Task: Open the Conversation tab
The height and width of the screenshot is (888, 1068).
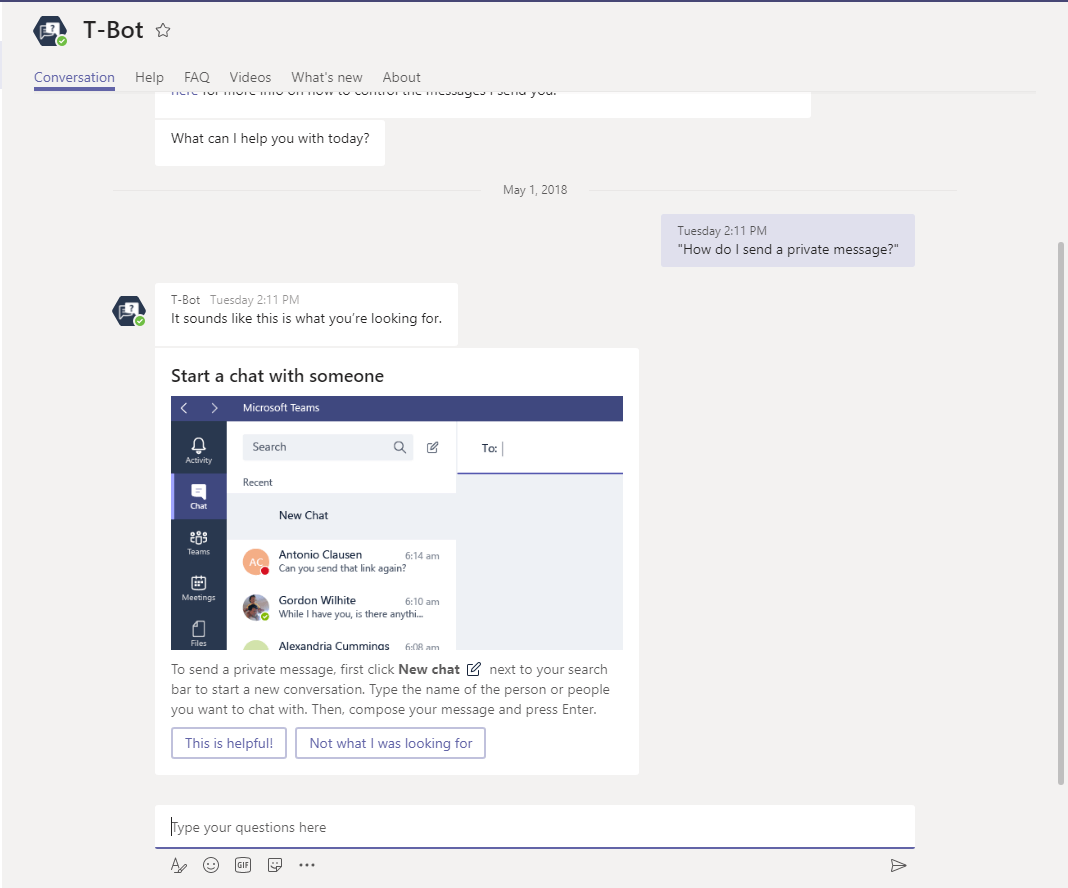Action: [74, 77]
